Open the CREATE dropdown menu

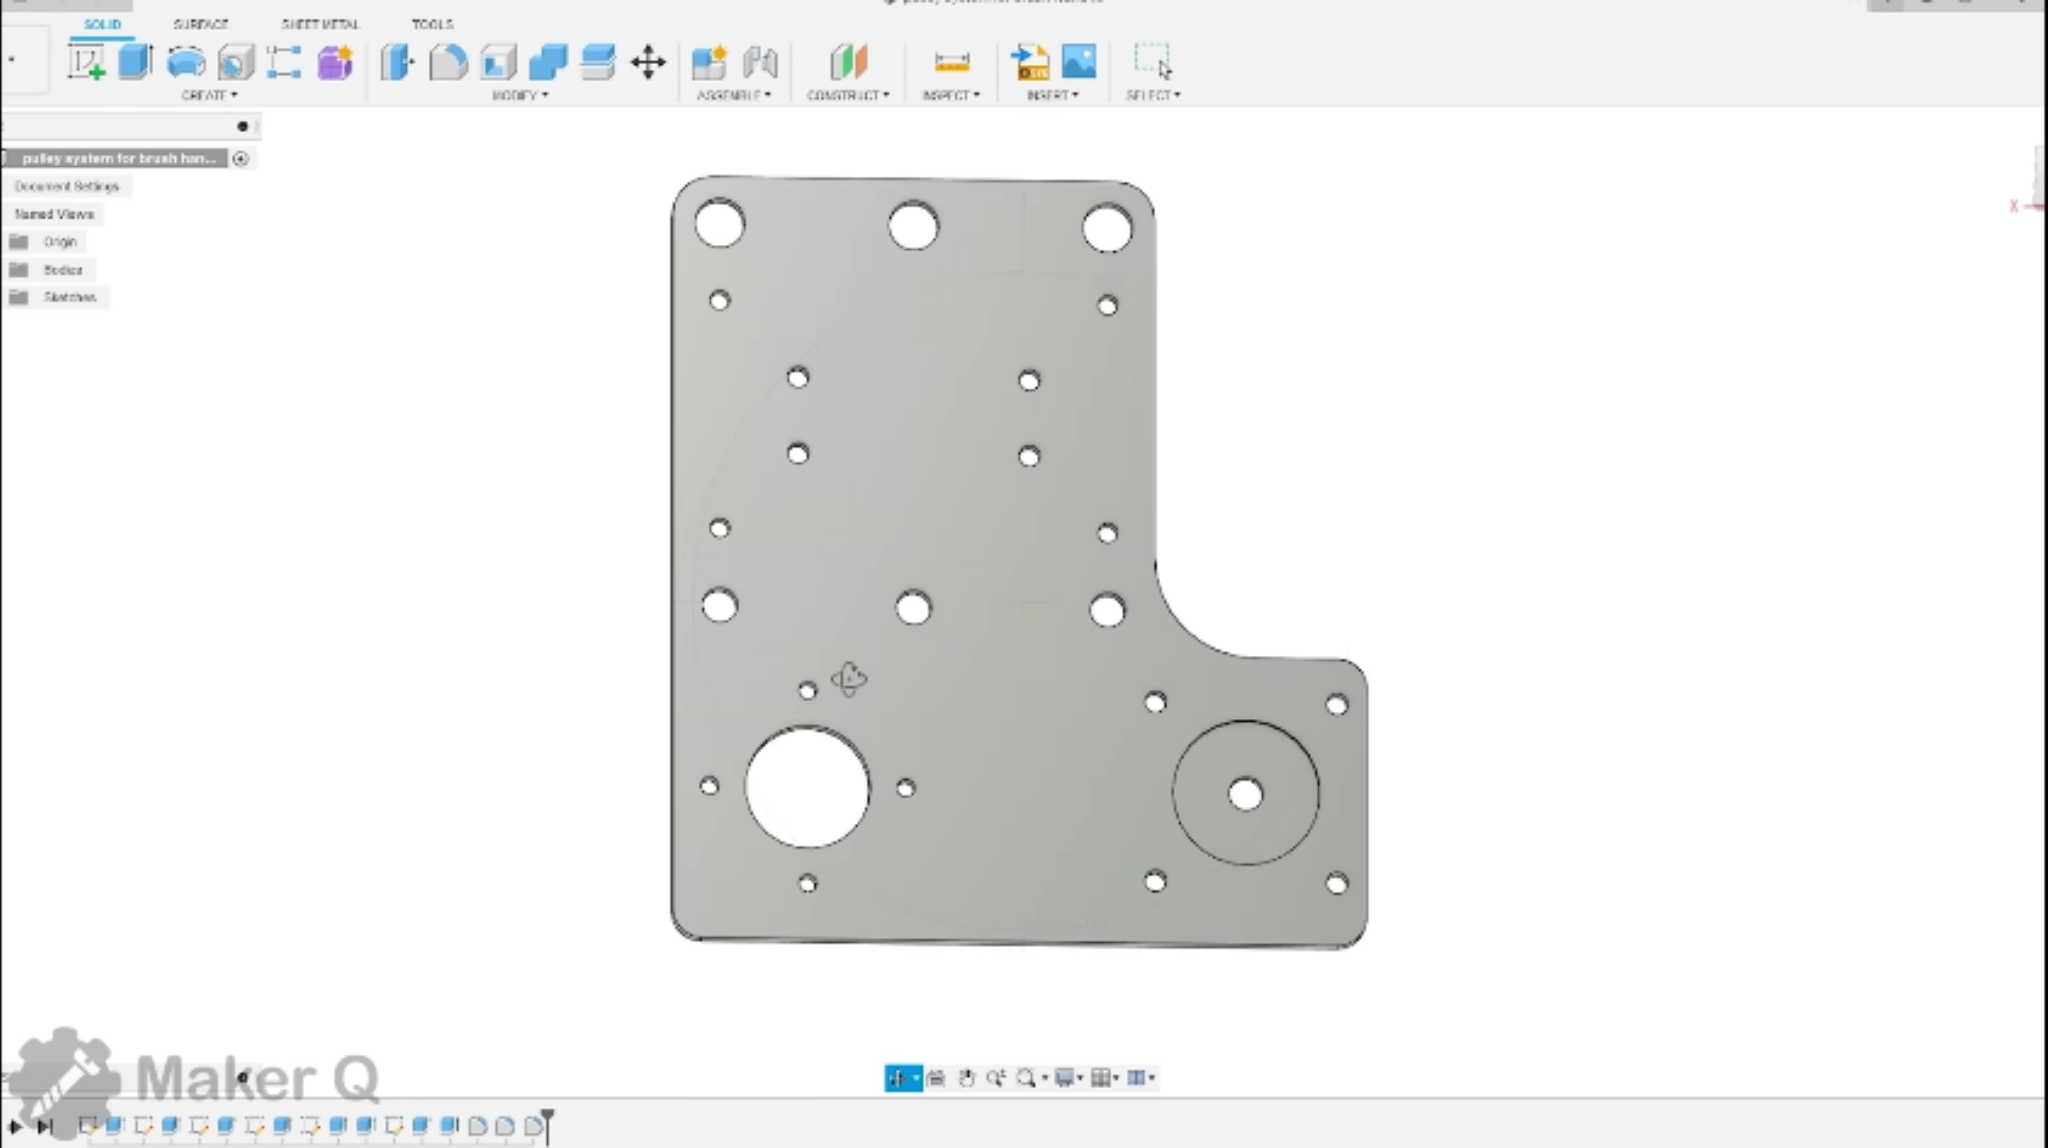point(209,95)
